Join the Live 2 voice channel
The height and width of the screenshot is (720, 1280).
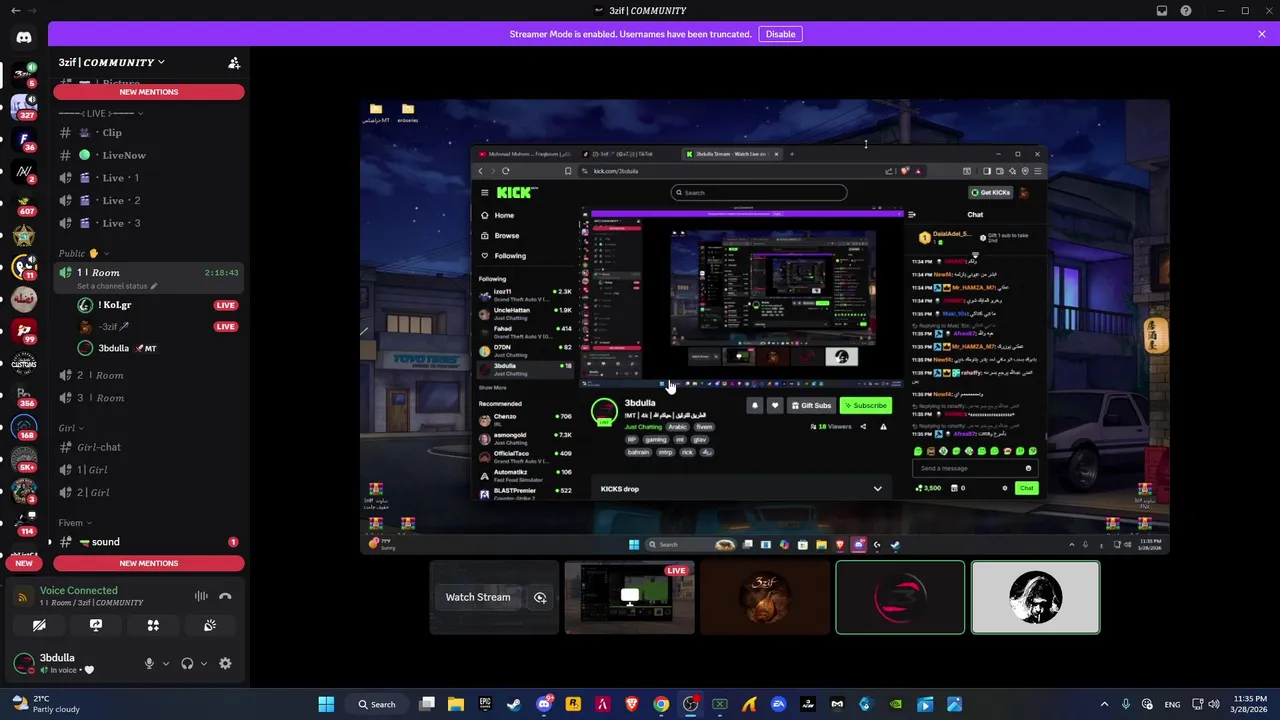pos(149,200)
